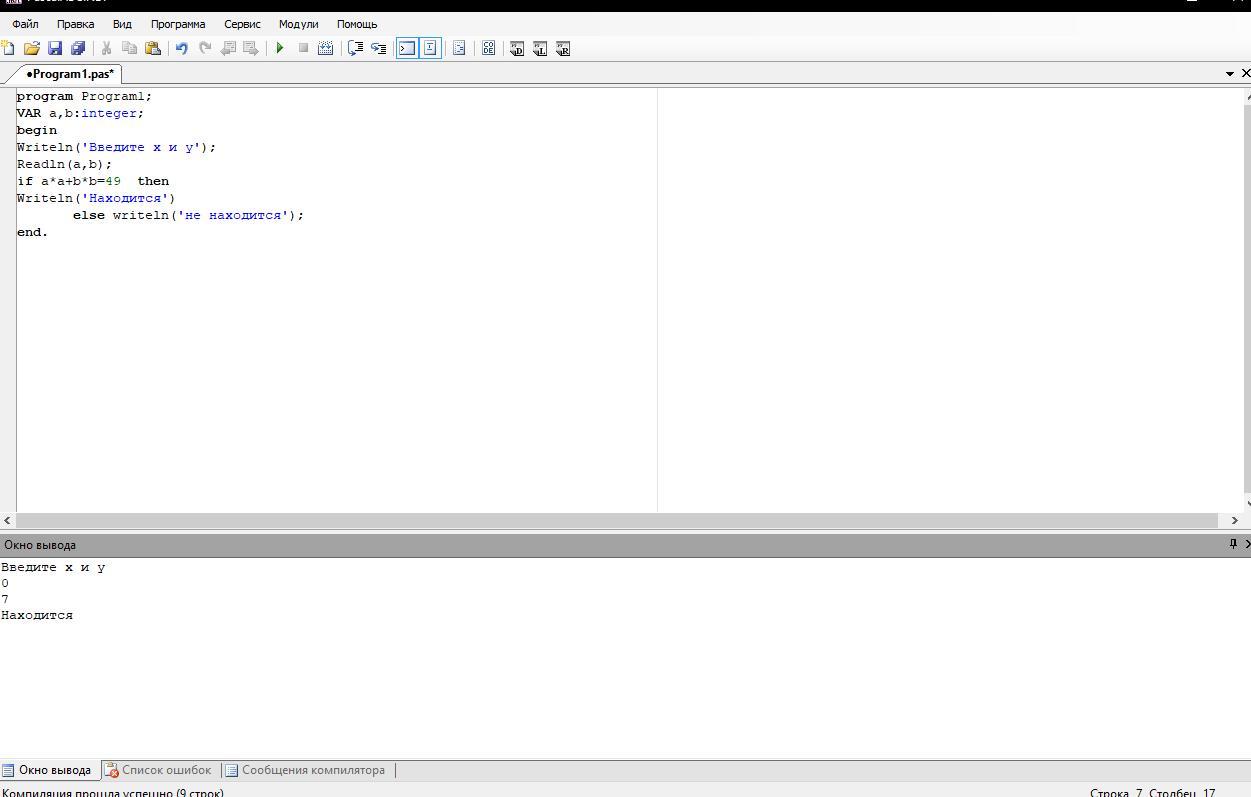Click the 'Строка 7 Столбец 17' status indicator

click(x=1153, y=792)
